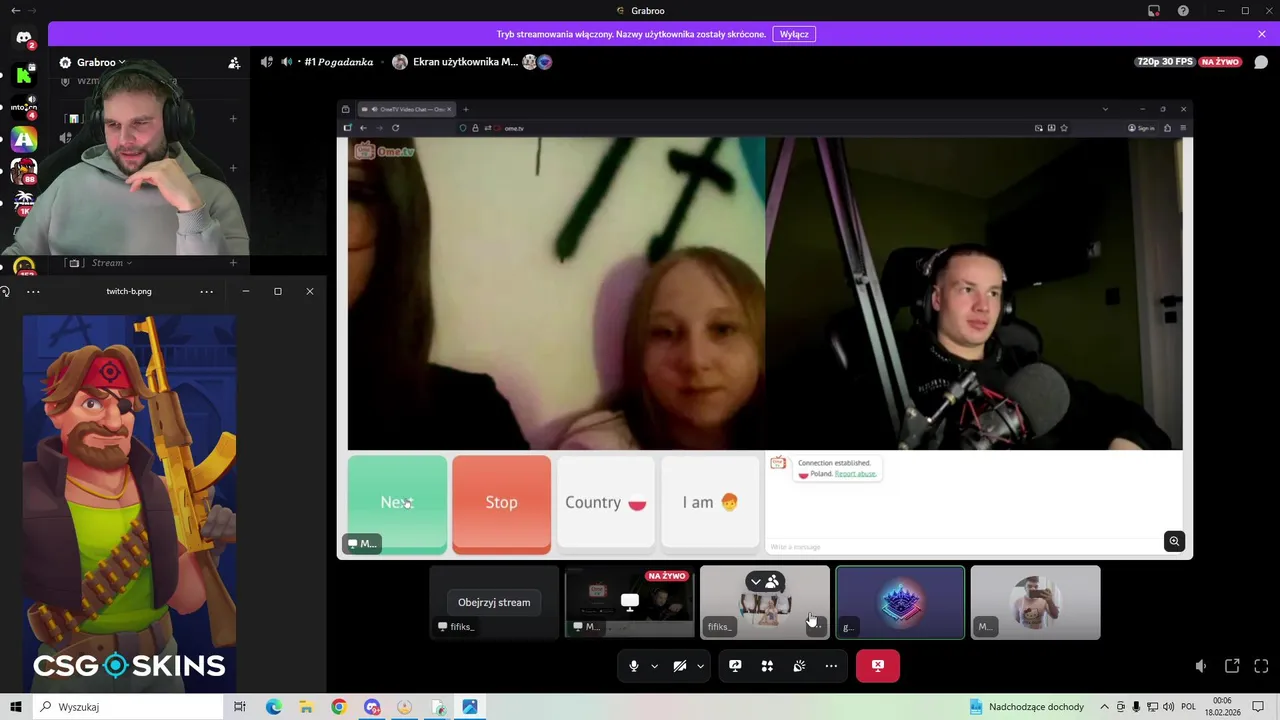Viewport: 1280px width, 720px height.
Task: Enter fullscreen mode for the stream
Action: [1261, 666]
